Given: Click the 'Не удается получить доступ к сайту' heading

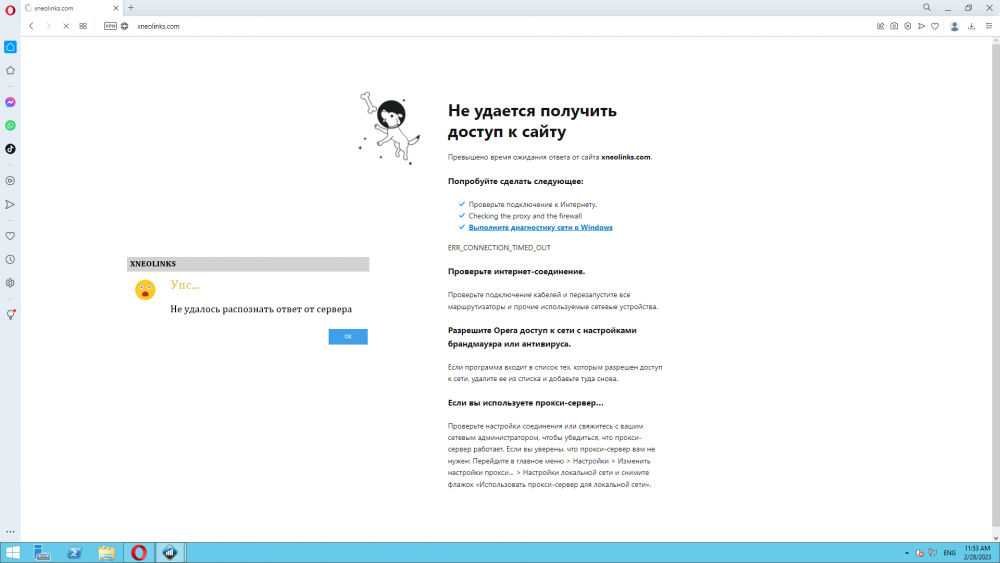Looking at the screenshot, I should 532,121.
